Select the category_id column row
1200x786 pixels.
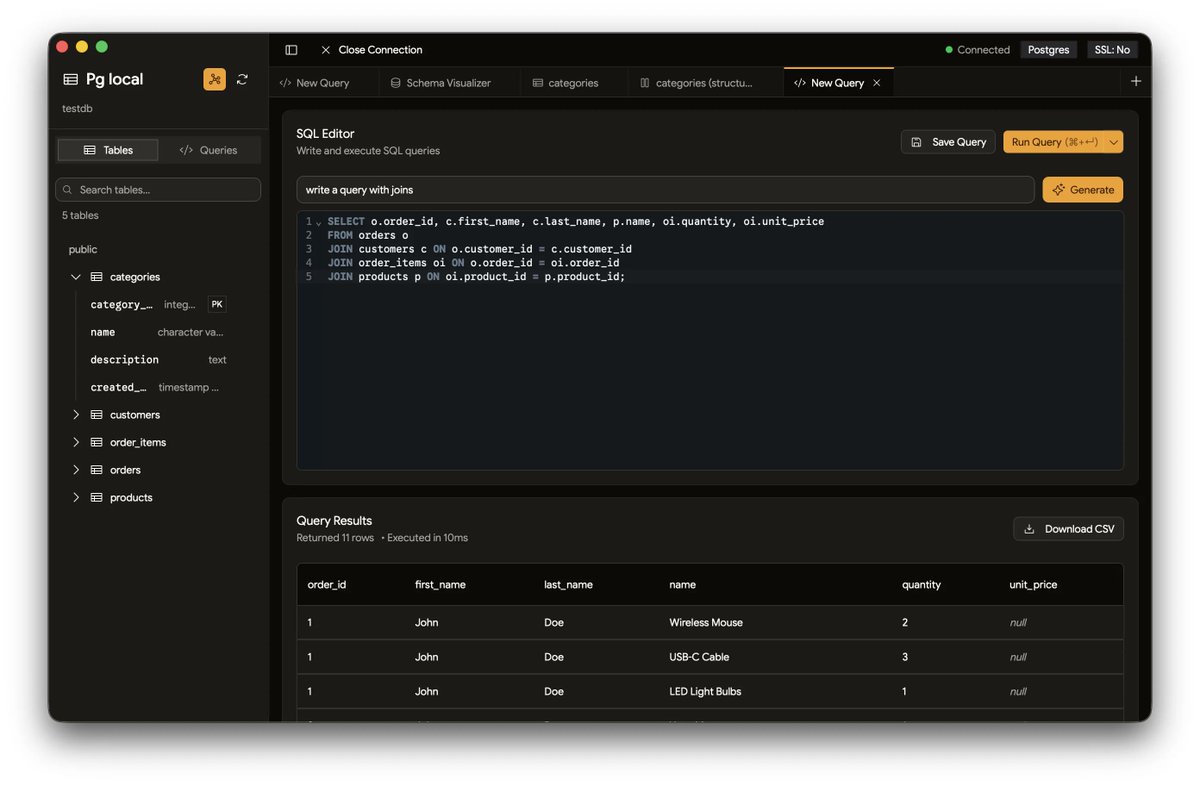click(x=158, y=304)
